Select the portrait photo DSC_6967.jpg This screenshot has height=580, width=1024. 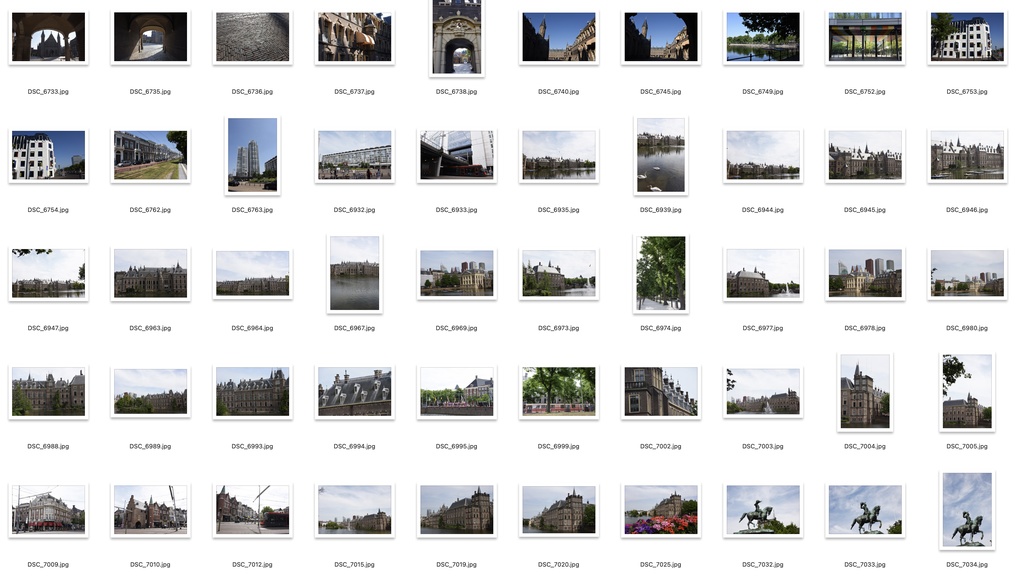tap(355, 274)
